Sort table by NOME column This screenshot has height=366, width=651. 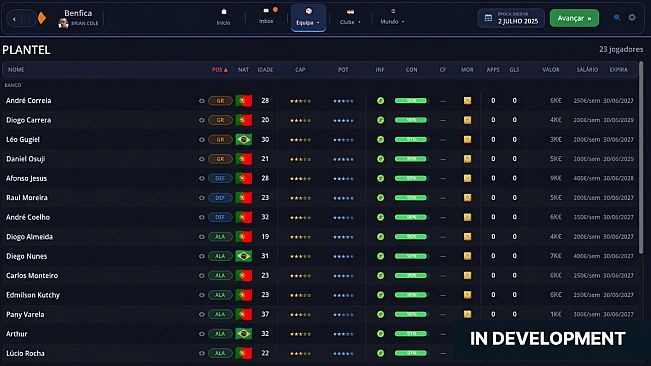pyautogui.click(x=16, y=70)
